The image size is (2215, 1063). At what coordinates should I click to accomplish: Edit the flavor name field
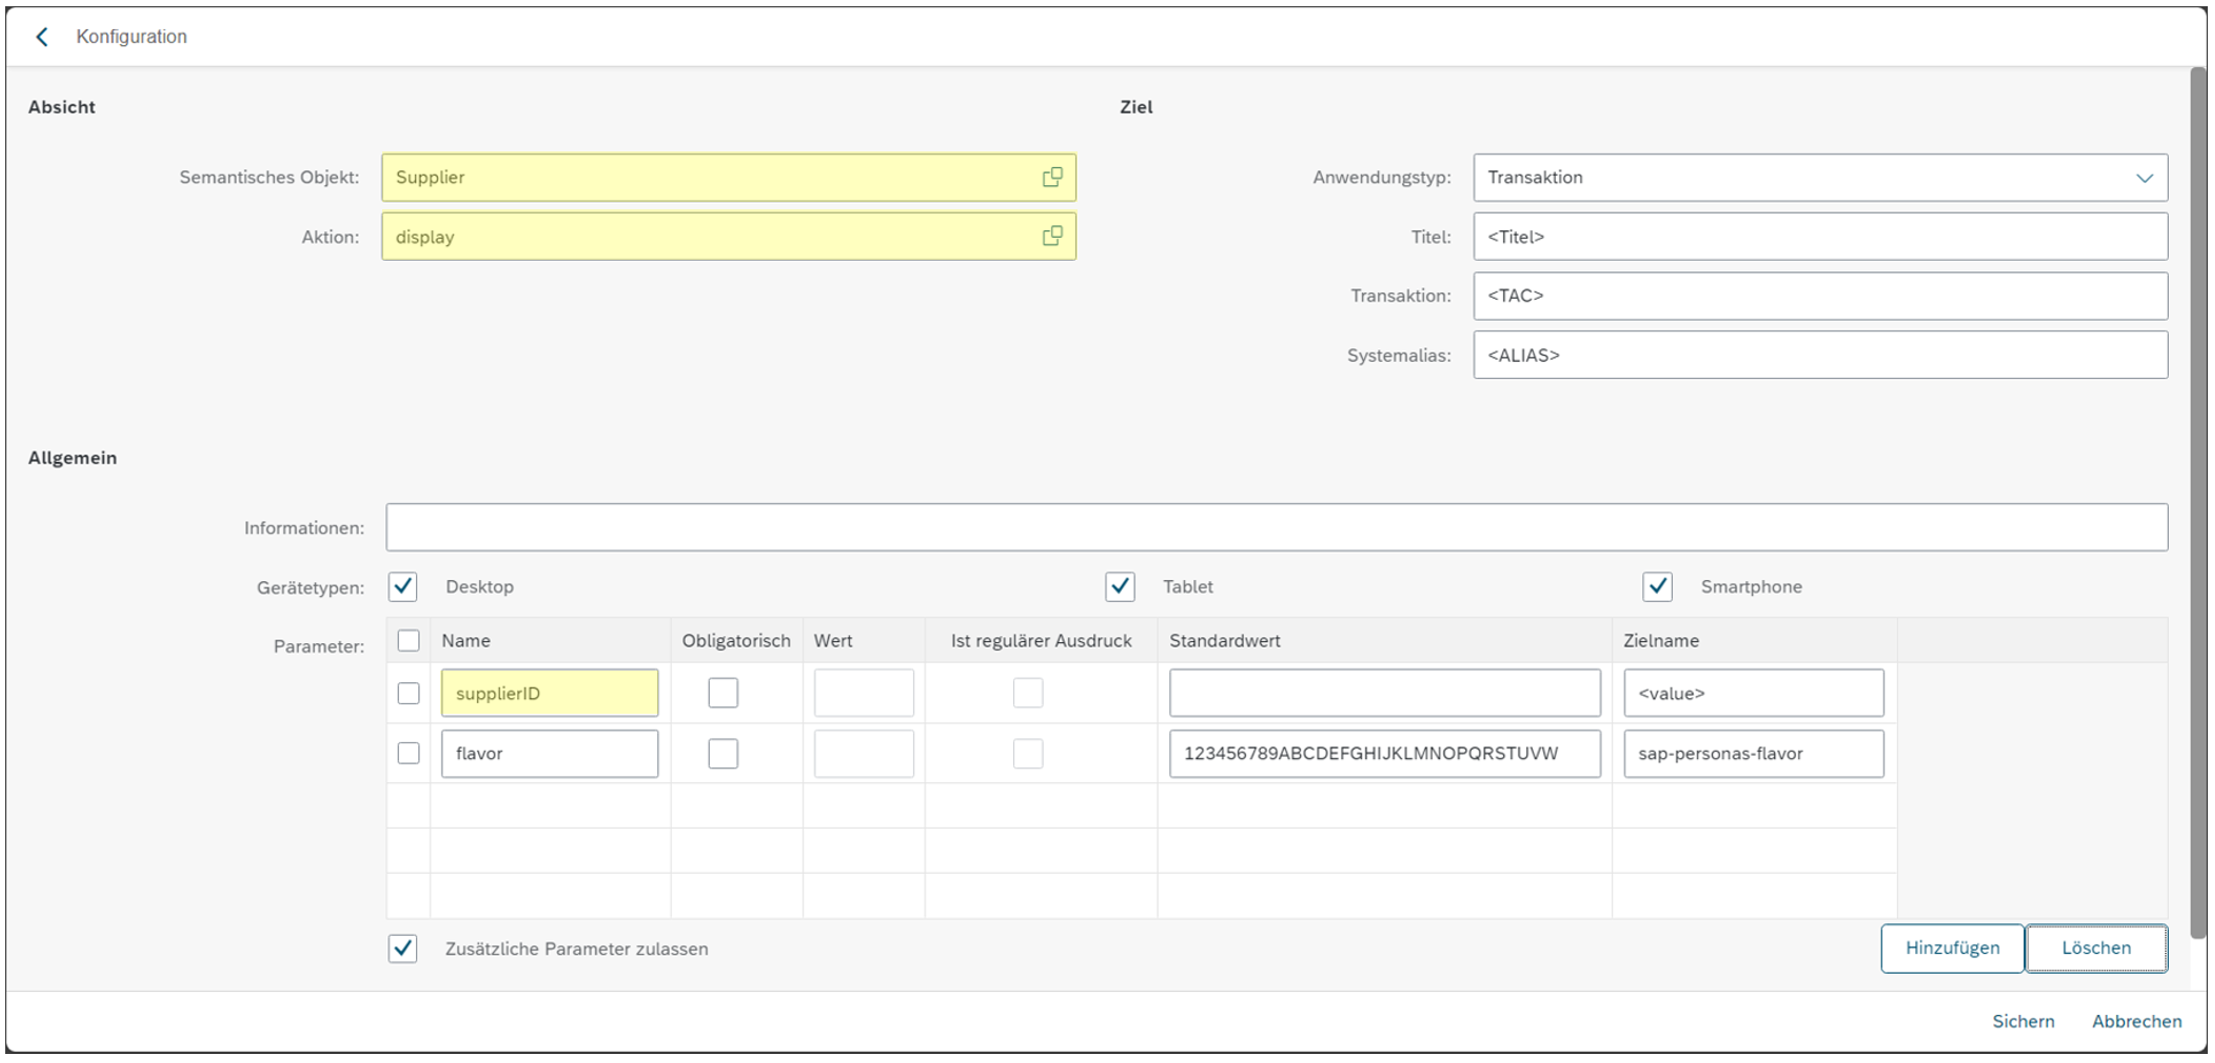click(549, 753)
